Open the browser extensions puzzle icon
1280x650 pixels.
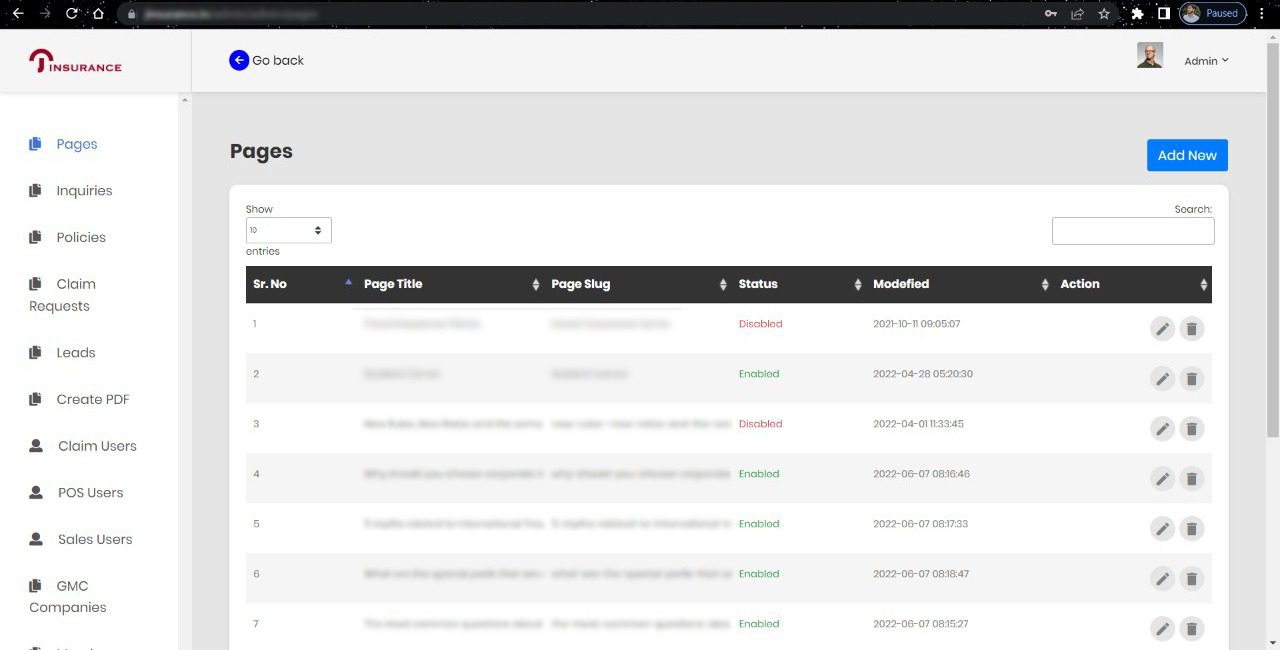click(1137, 14)
